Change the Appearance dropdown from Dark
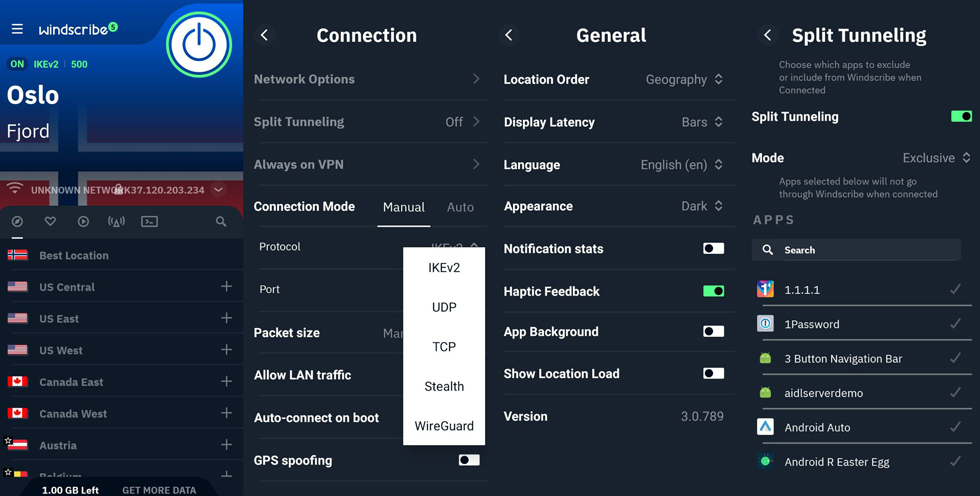Screen dimensions: 980x496 coord(702,207)
